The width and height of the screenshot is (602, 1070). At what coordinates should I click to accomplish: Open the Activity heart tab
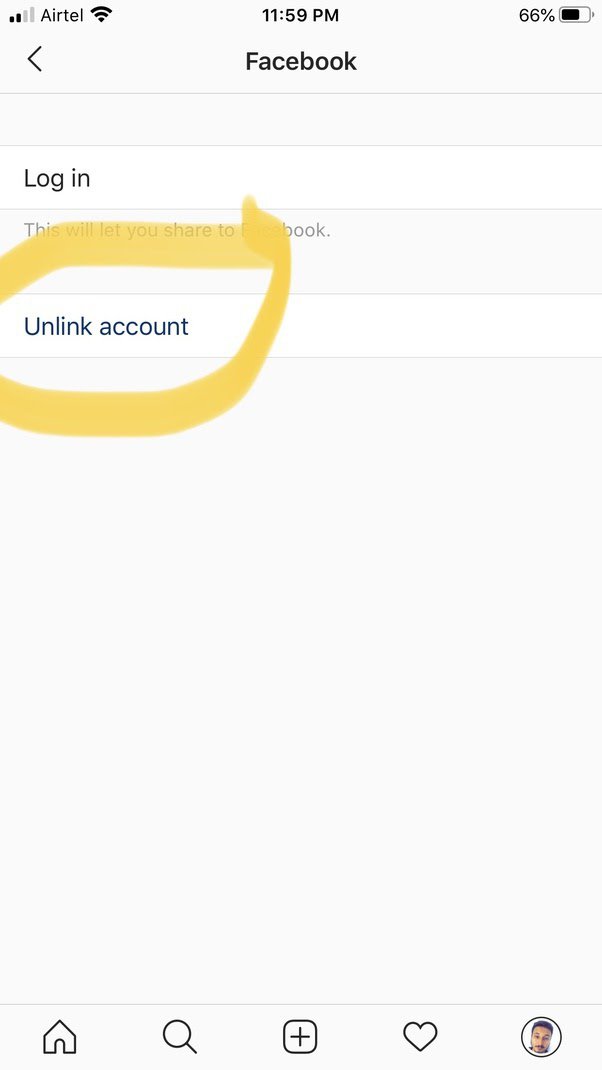click(420, 1037)
